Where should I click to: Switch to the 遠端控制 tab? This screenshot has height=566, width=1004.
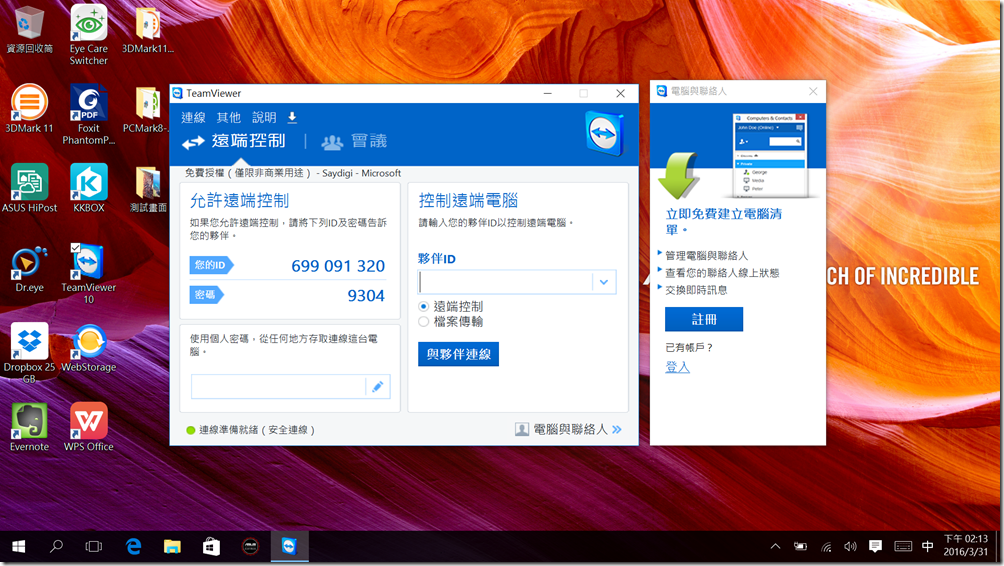(x=234, y=141)
